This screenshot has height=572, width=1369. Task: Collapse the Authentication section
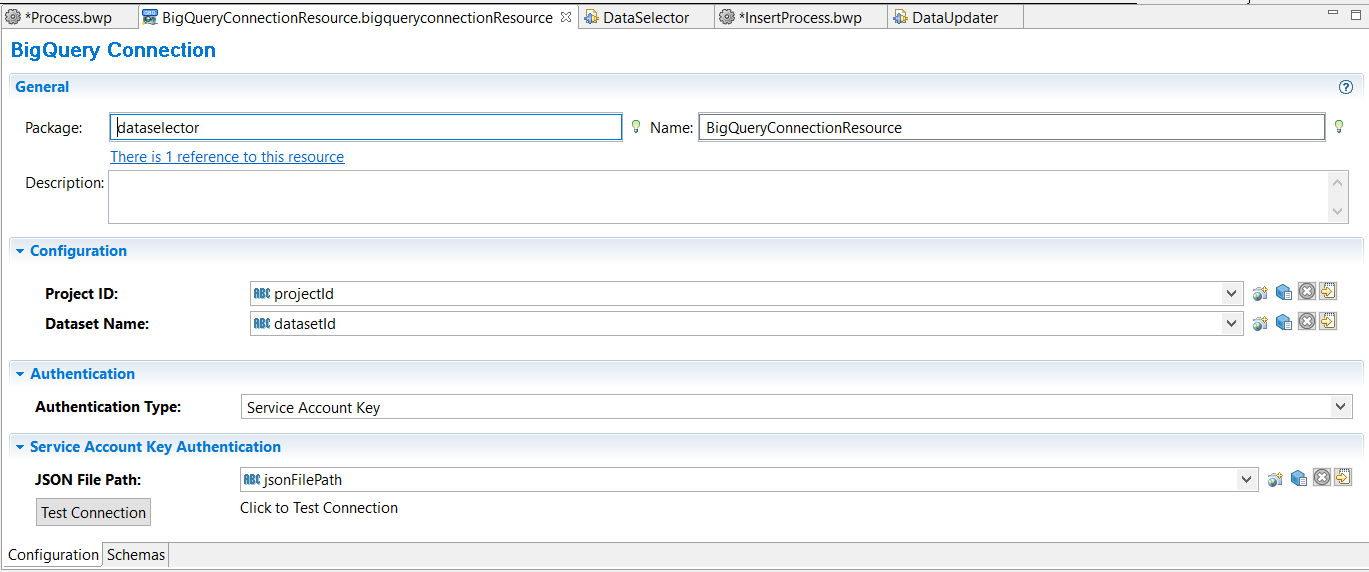20,374
